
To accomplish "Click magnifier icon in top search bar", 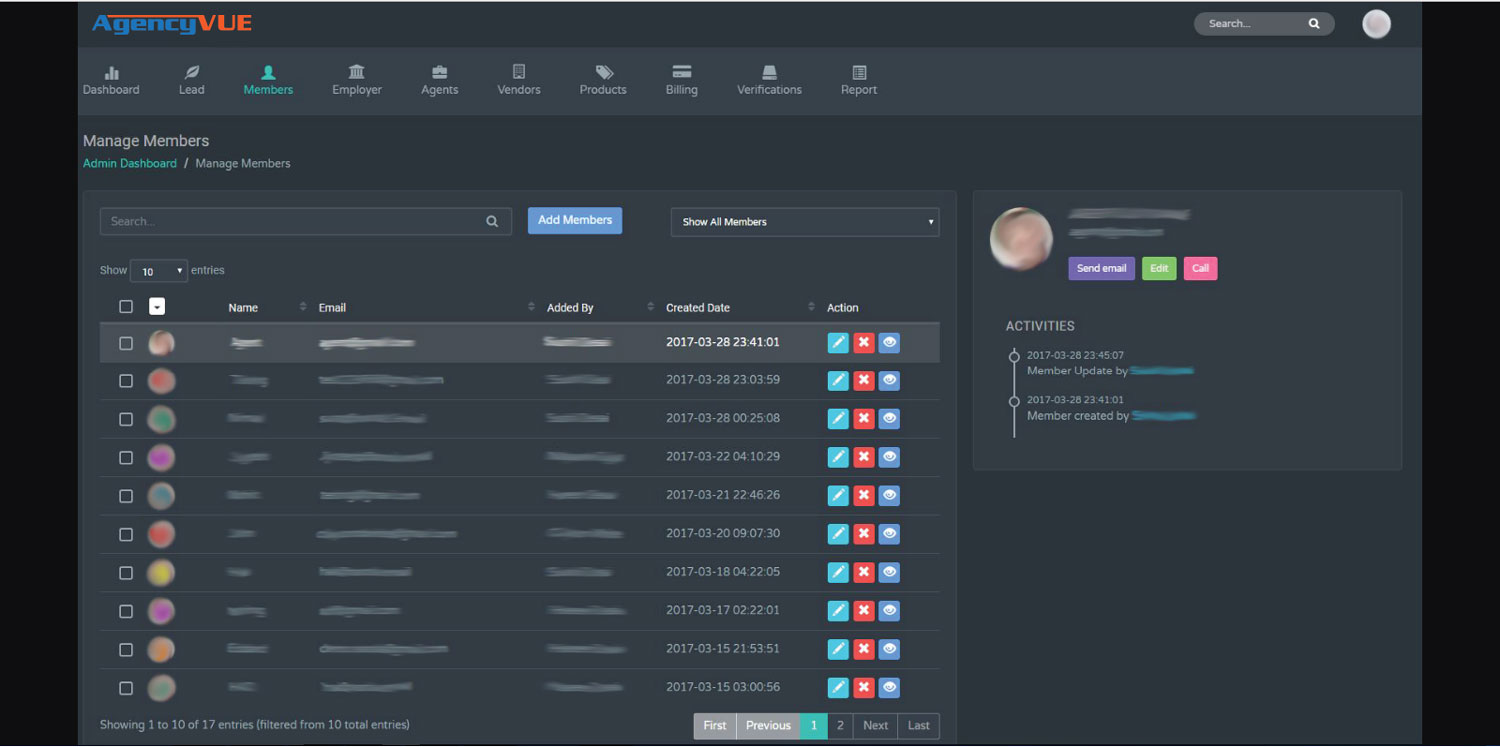I will point(1314,24).
